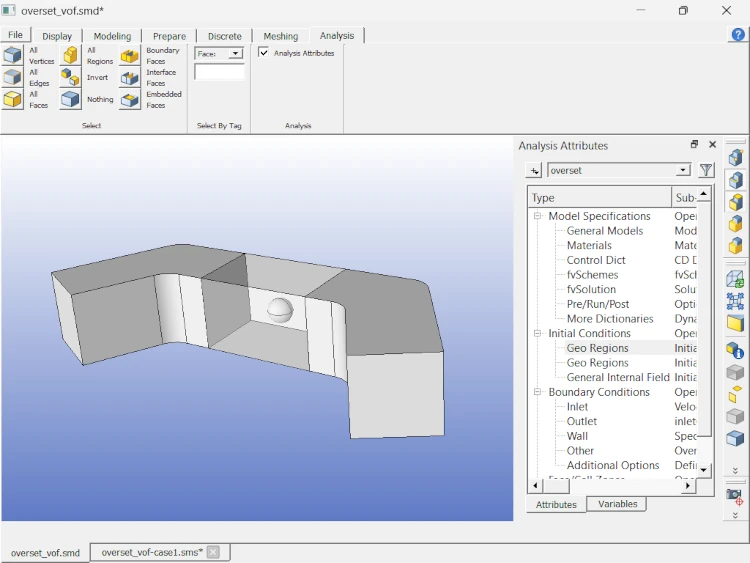This screenshot has height=563, width=750.
Task: Collapse the Boundary Conditions tree node
Action: point(537,392)
